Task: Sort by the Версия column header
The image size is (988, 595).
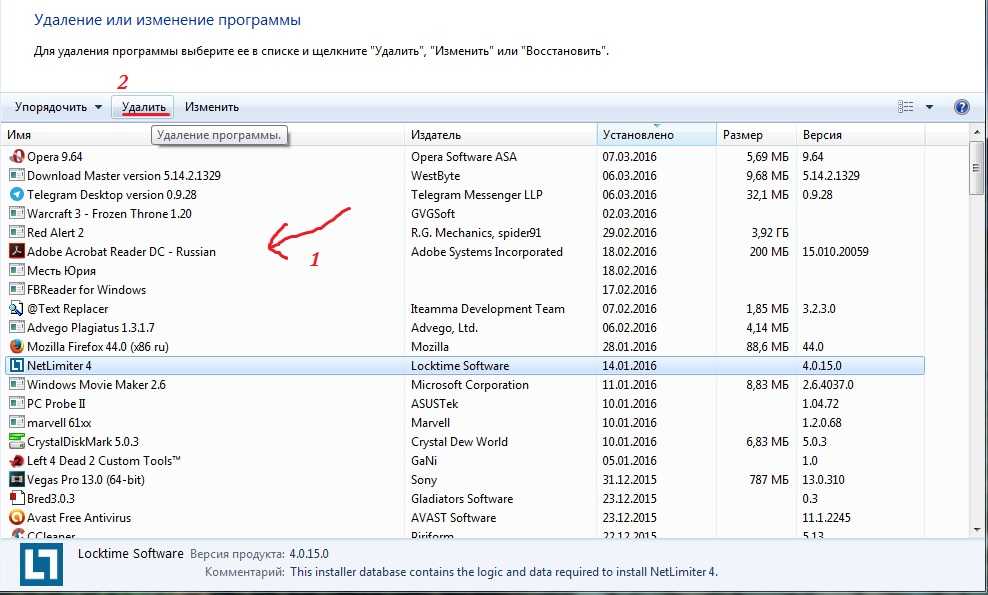Action: pos(861,134)
